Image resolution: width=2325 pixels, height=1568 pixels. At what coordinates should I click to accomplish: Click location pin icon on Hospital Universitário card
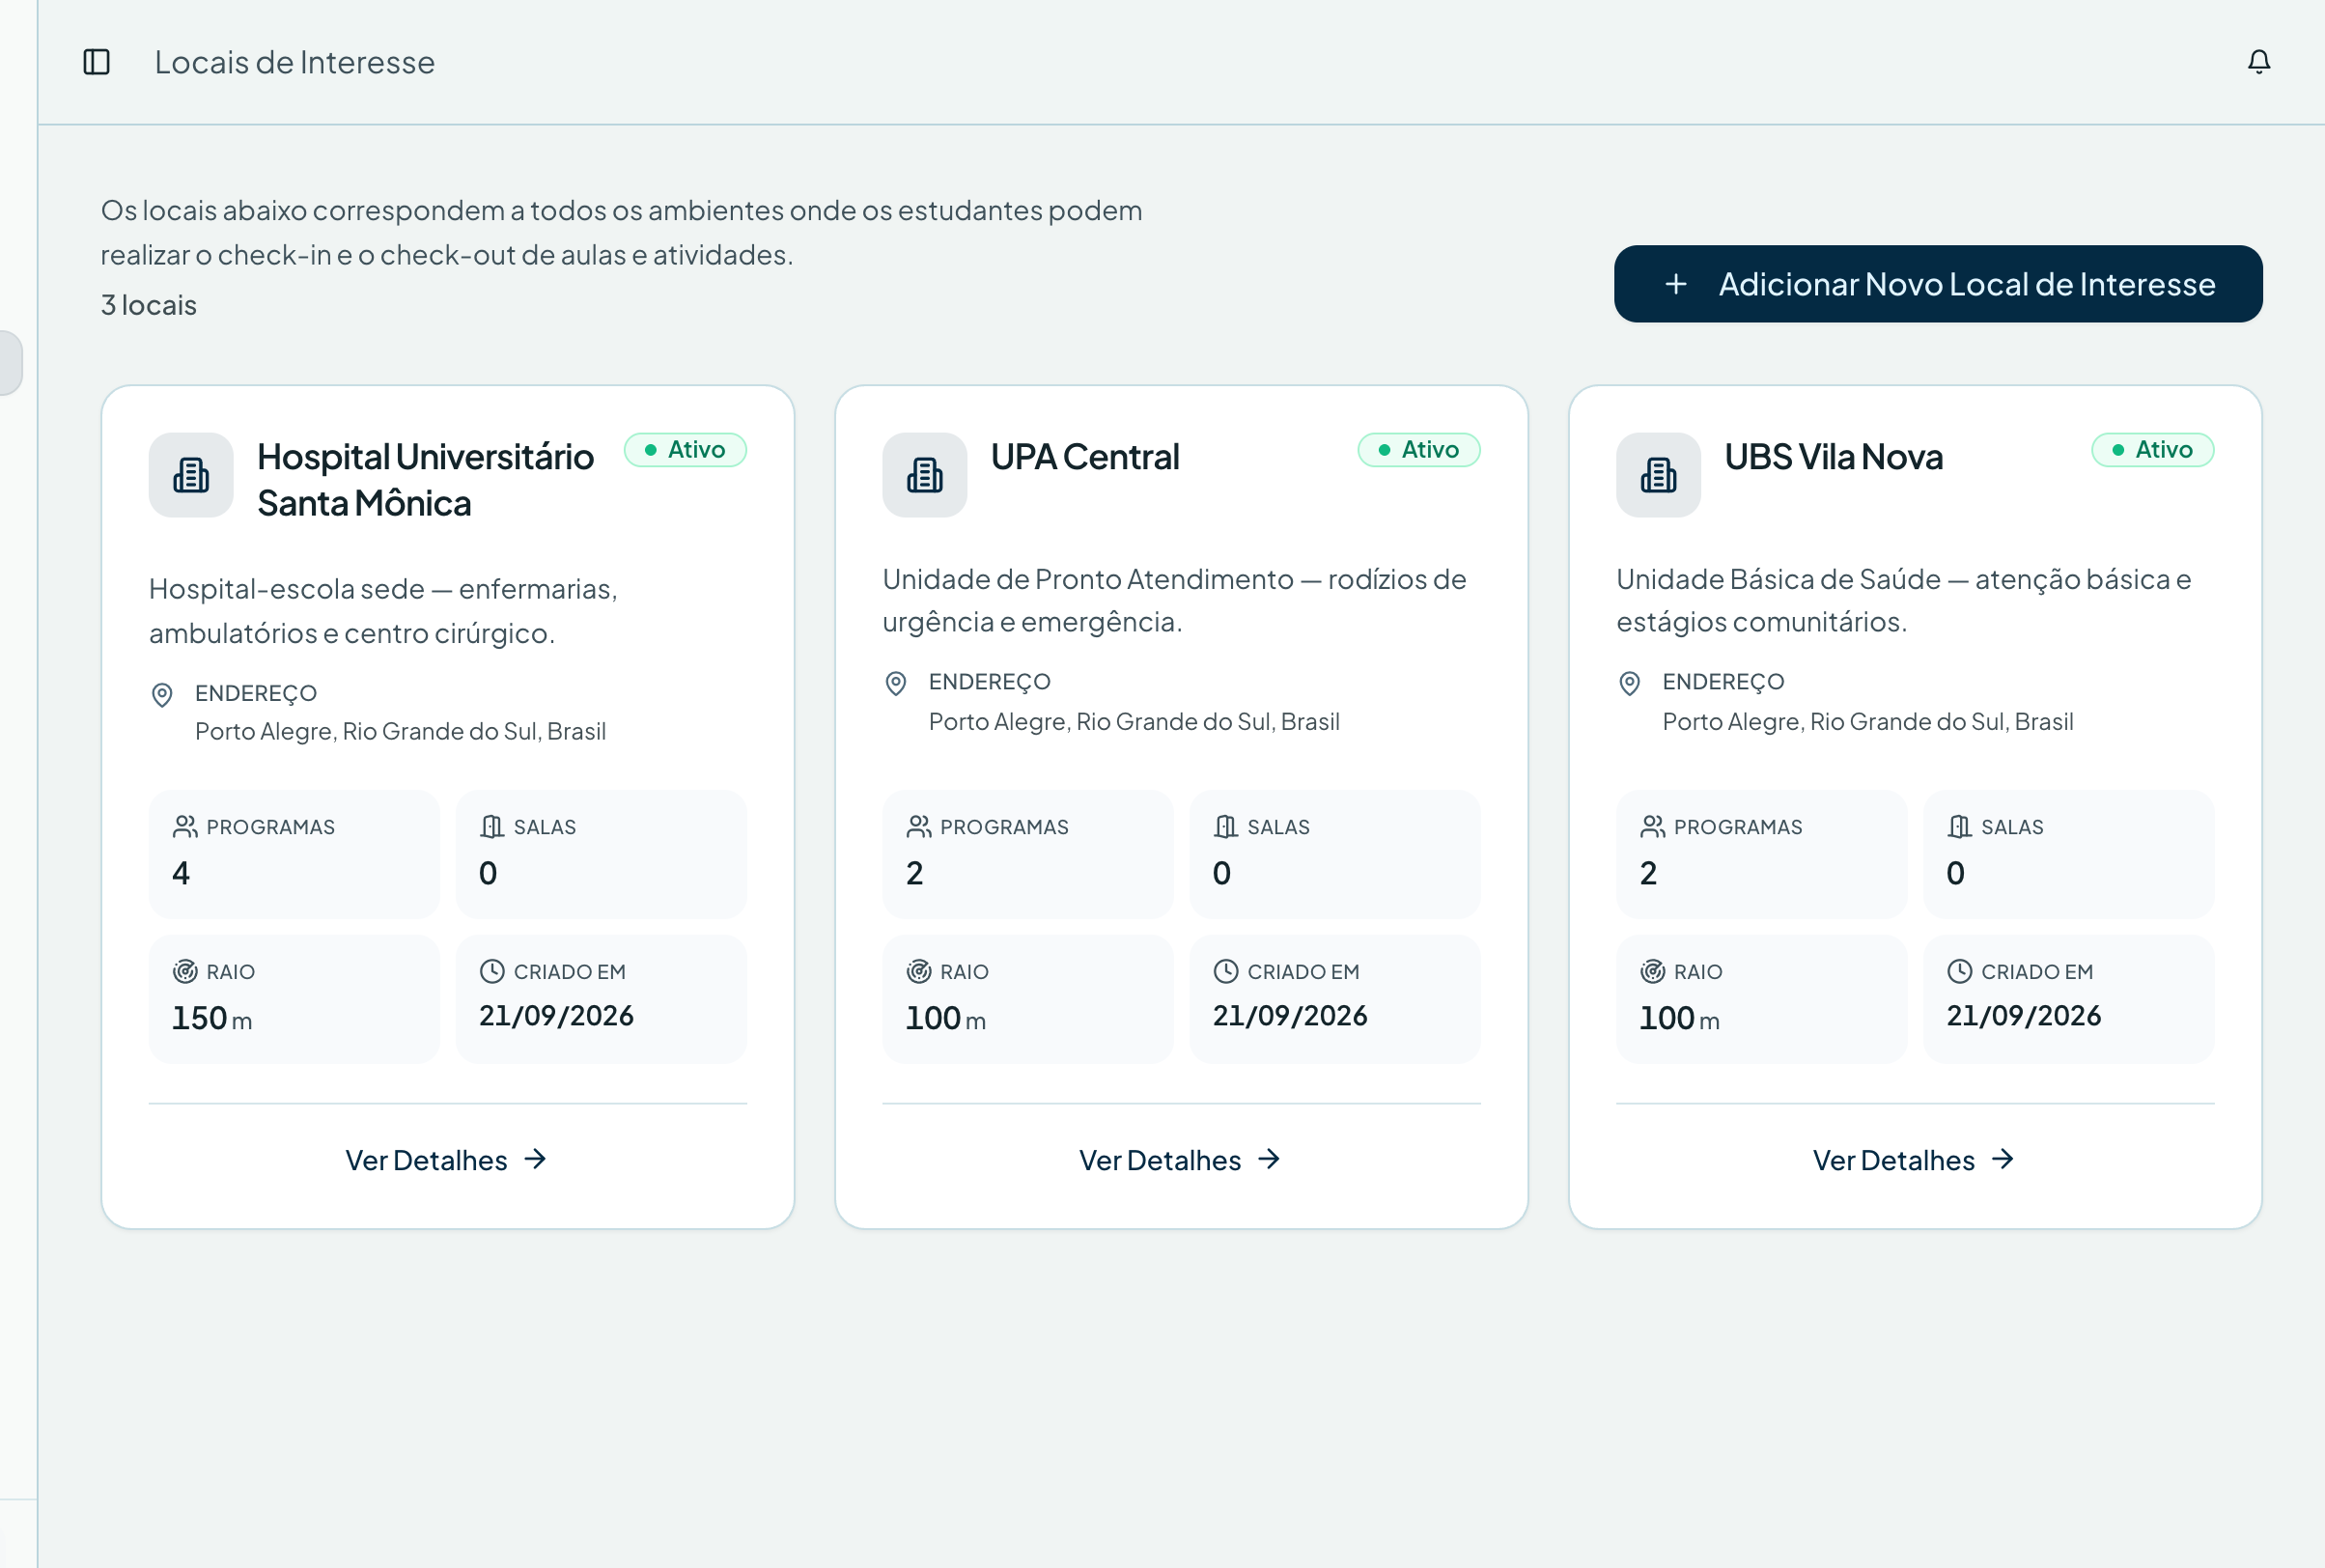point(162,695)
